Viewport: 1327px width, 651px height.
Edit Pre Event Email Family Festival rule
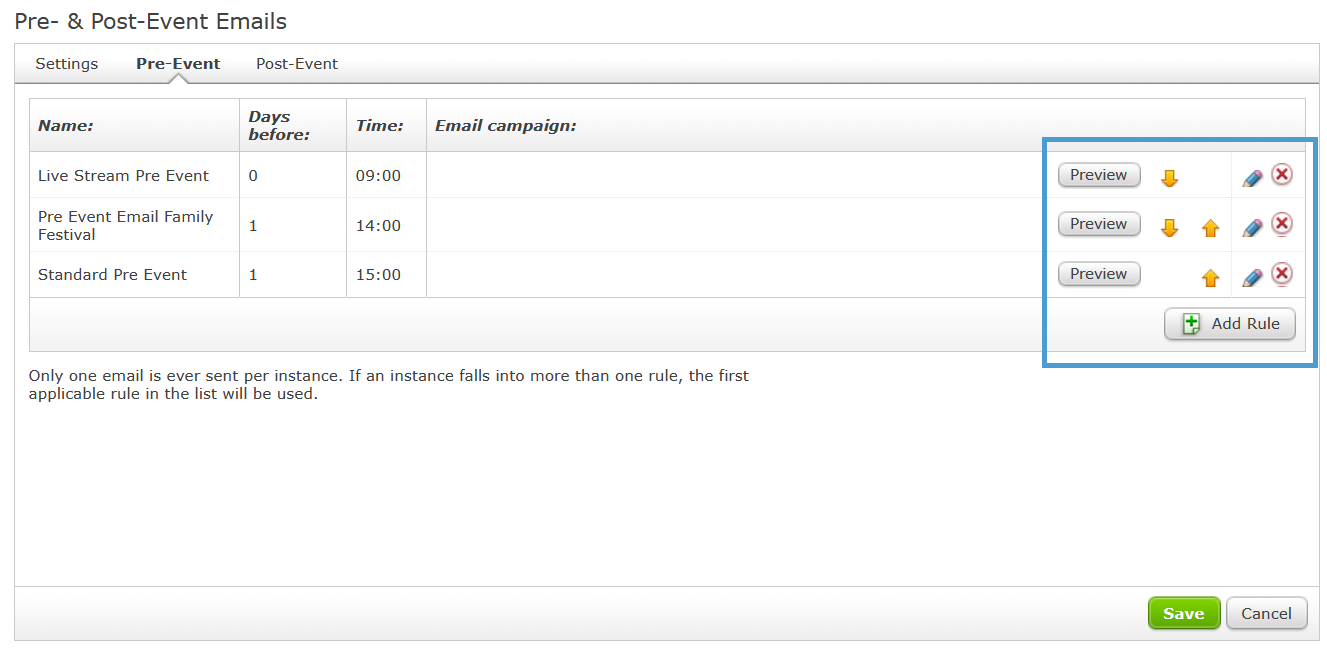[1252, 228]
